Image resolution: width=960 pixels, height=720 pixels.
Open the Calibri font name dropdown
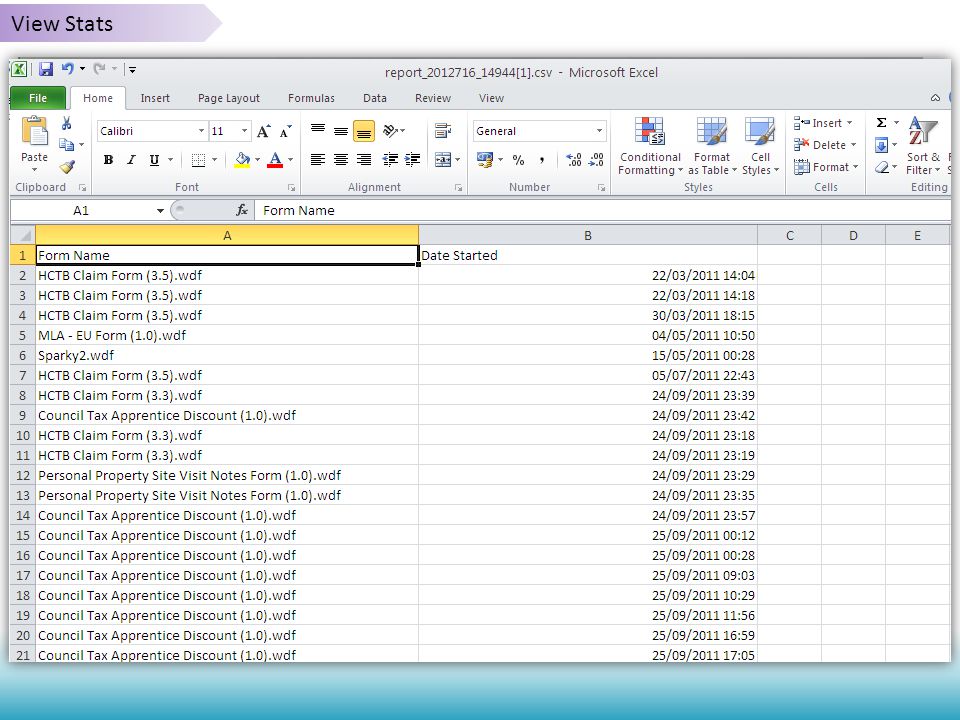click(201, 131)
